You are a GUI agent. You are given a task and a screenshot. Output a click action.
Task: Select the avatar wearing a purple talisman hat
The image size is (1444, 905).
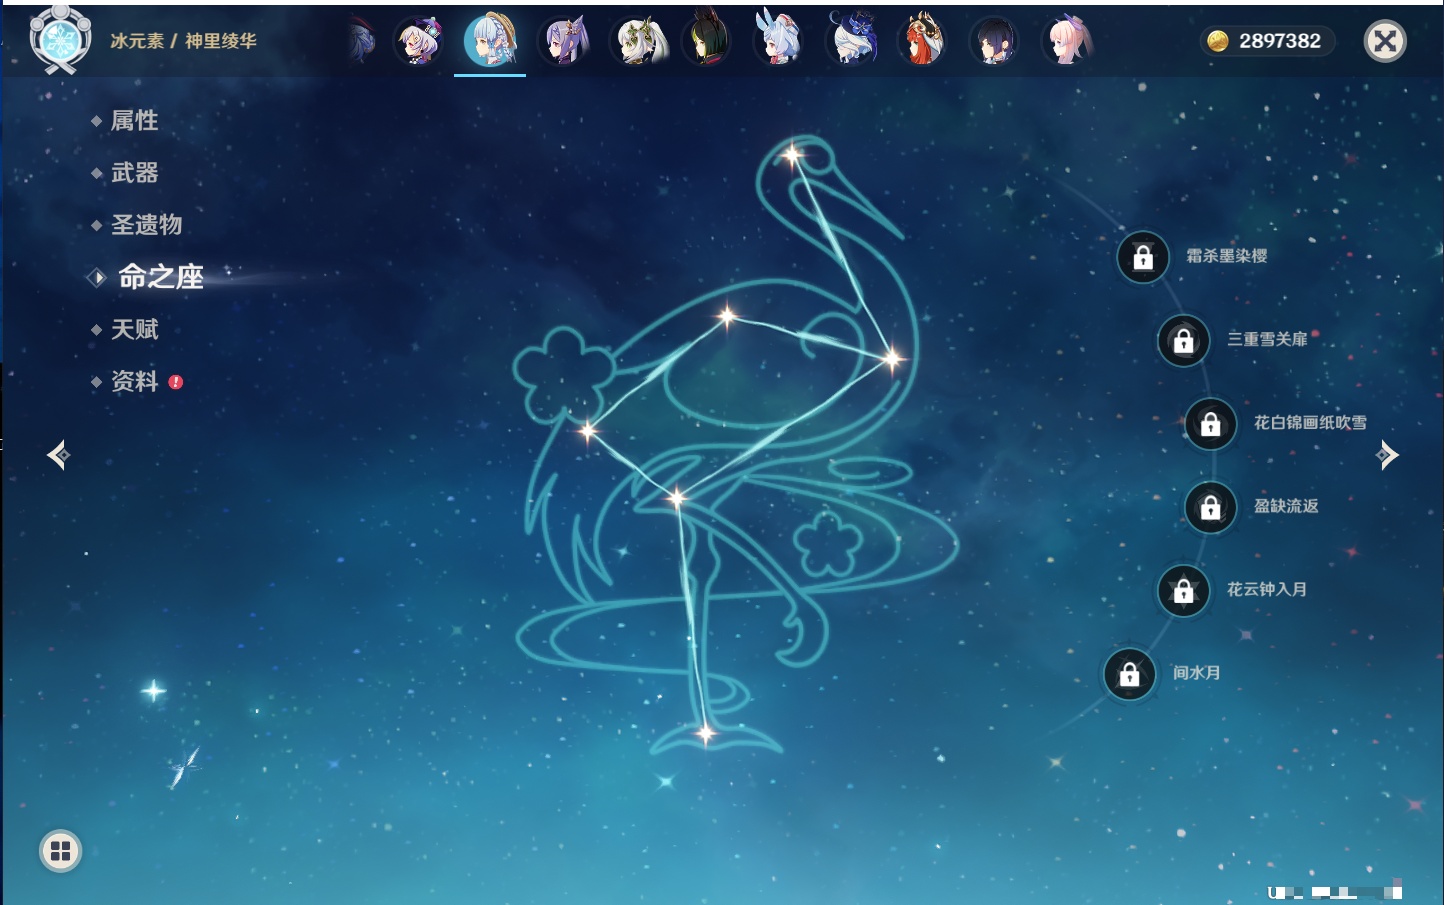tap(418, 41)
